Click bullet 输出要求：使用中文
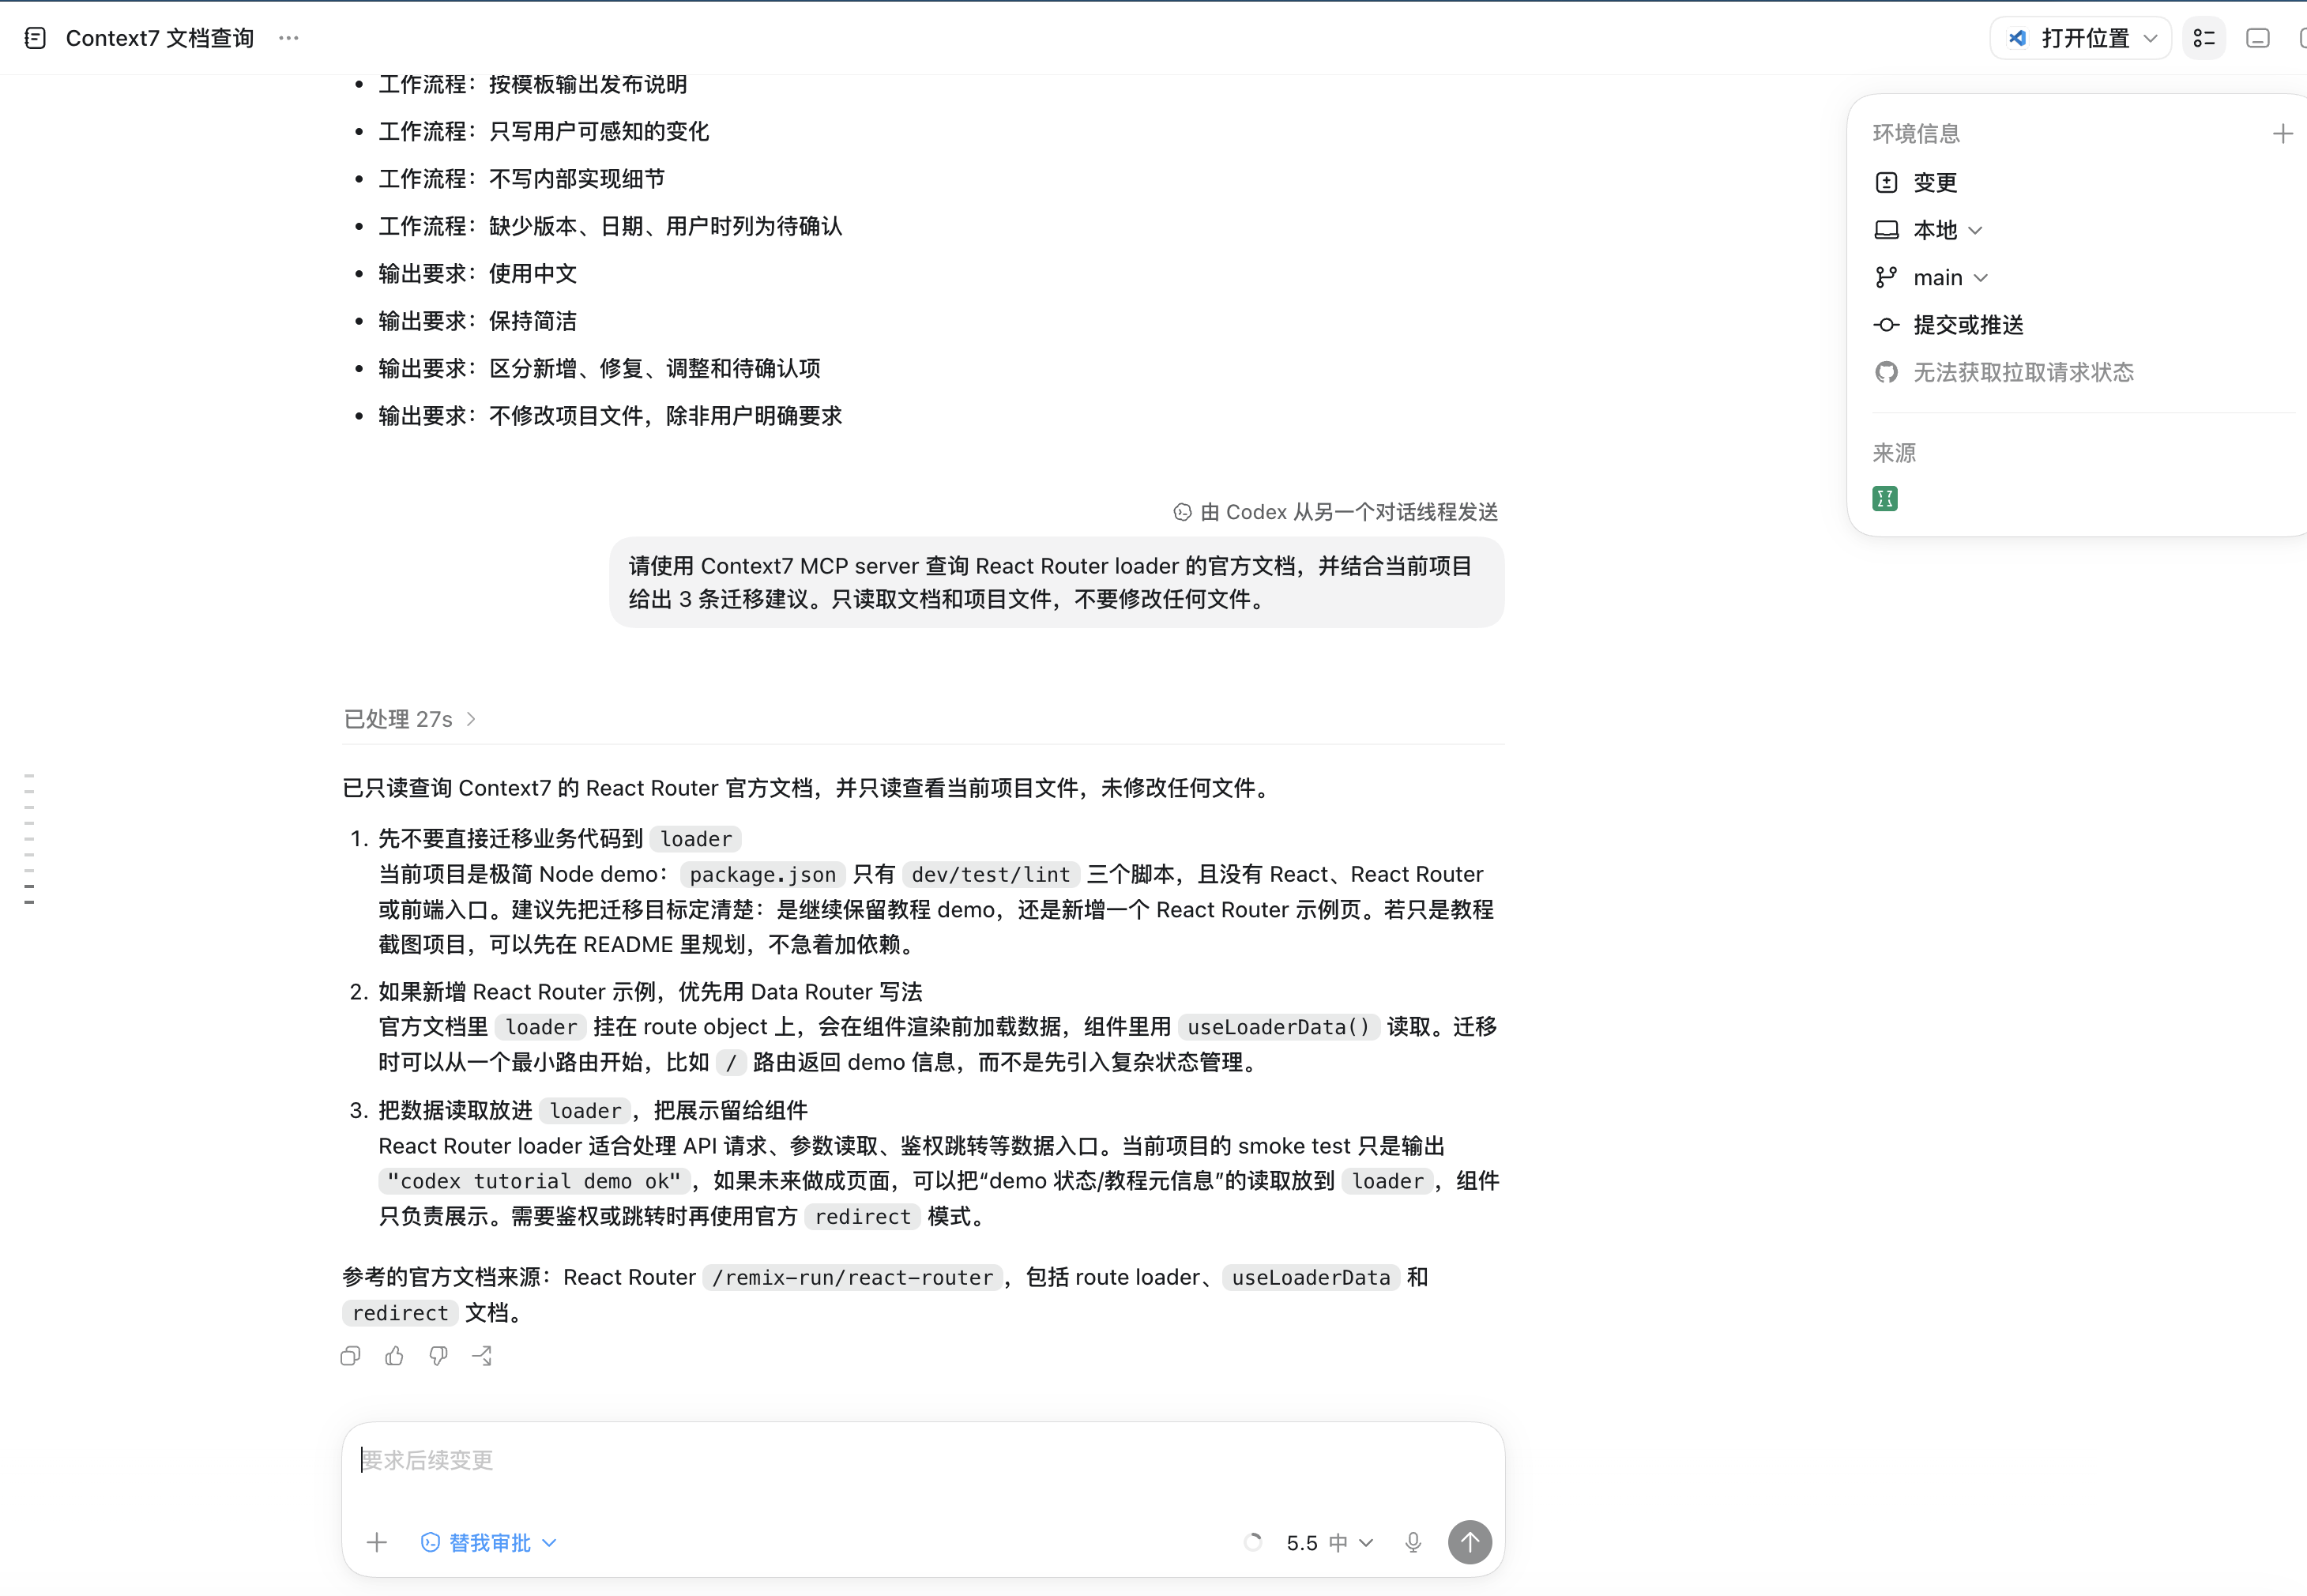 tap(477, 273)
